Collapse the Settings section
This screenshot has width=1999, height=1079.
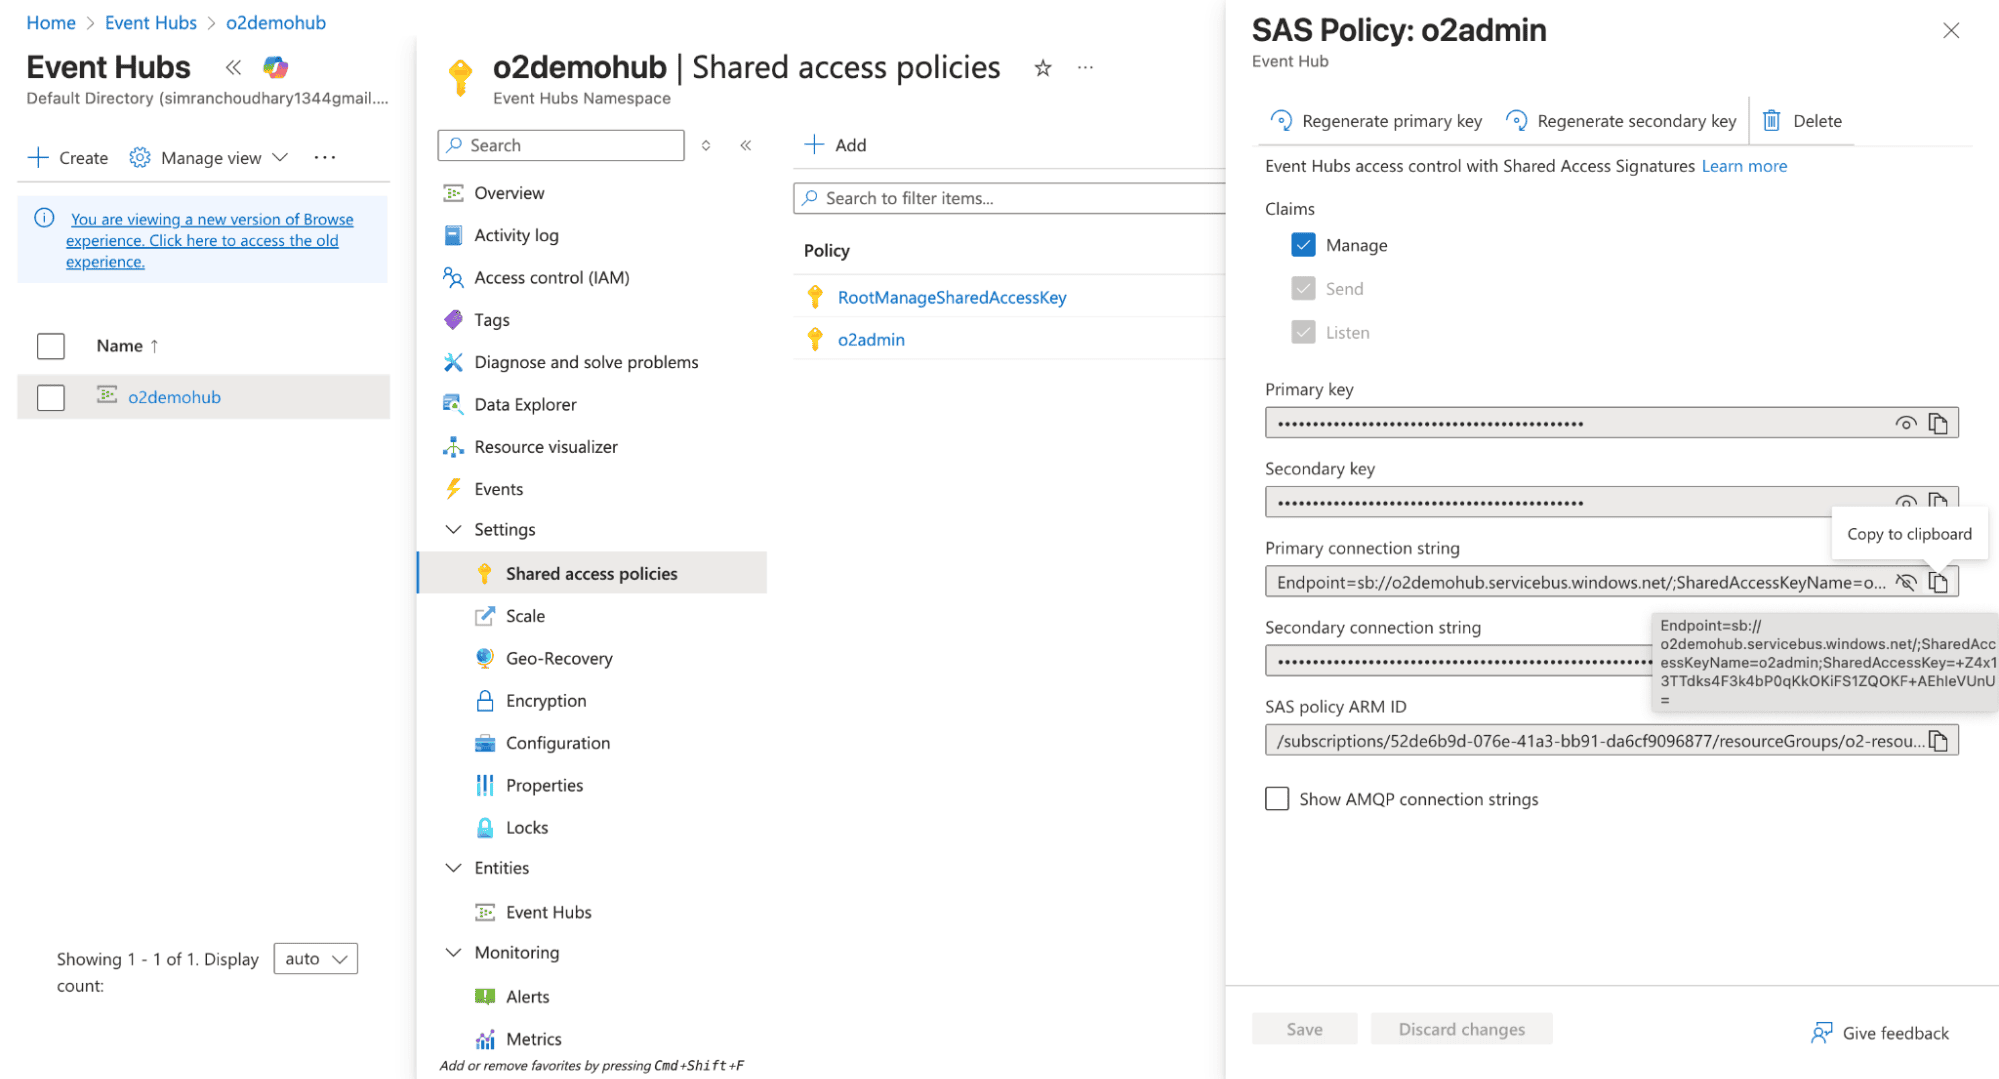tap(453, 530)
